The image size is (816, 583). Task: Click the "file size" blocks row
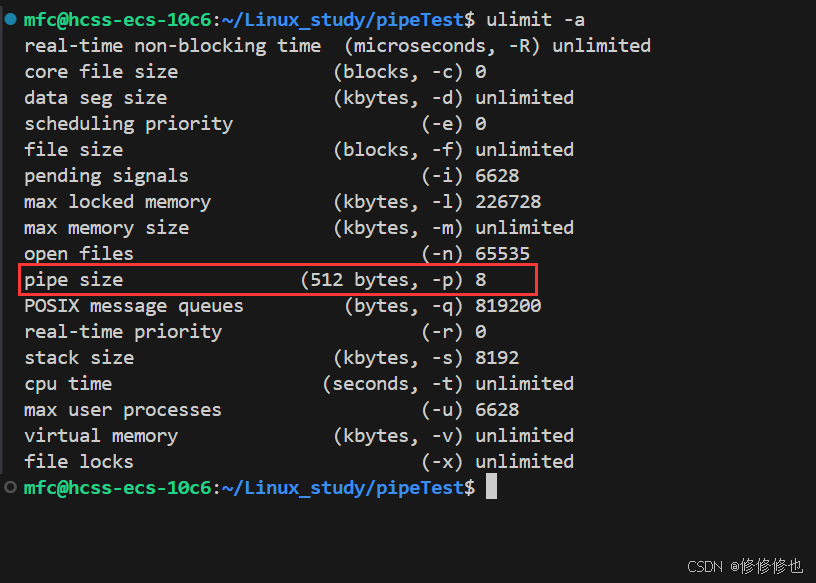pyautogui.click(x=299, y=150)
